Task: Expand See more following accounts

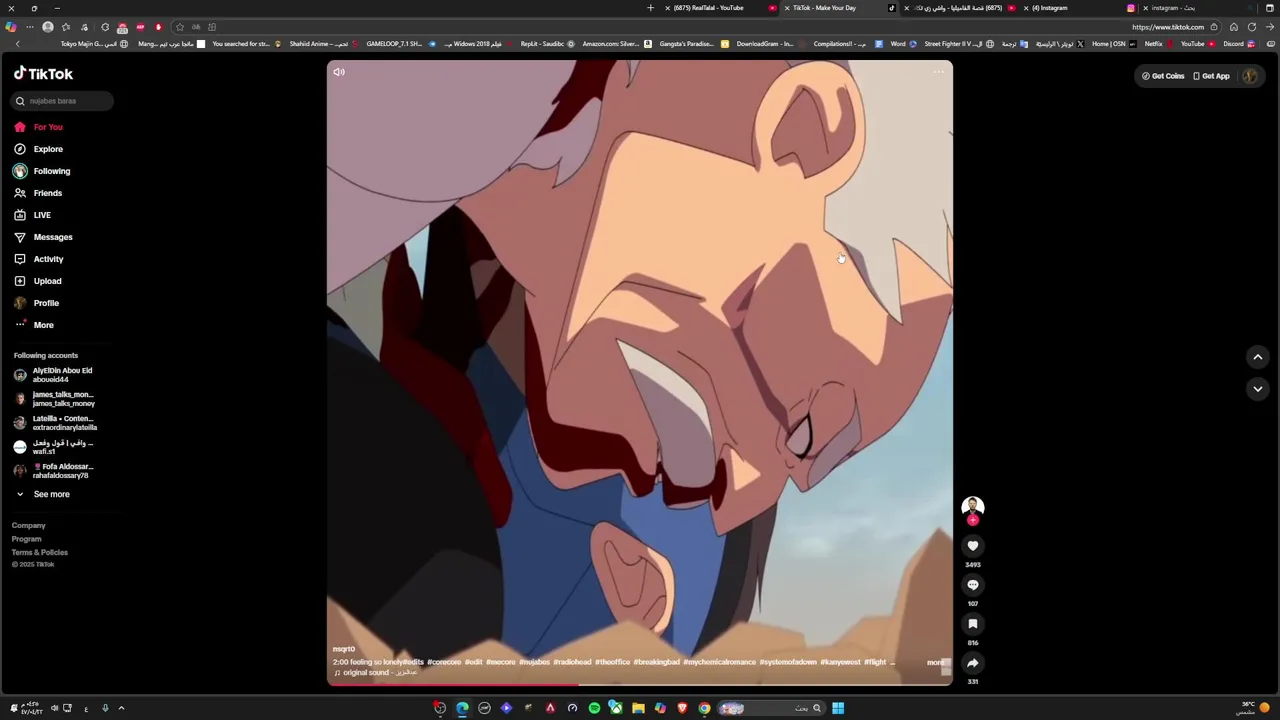Action: (42, 494)
